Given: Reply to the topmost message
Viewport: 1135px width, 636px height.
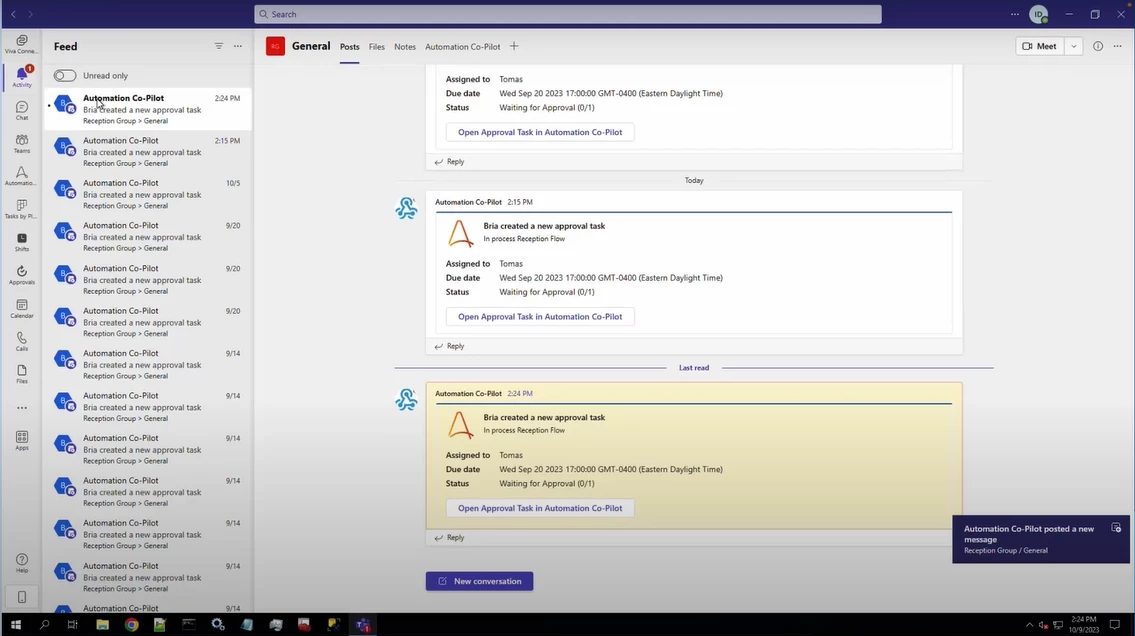Looking at the screenshot, I should 450,161.
